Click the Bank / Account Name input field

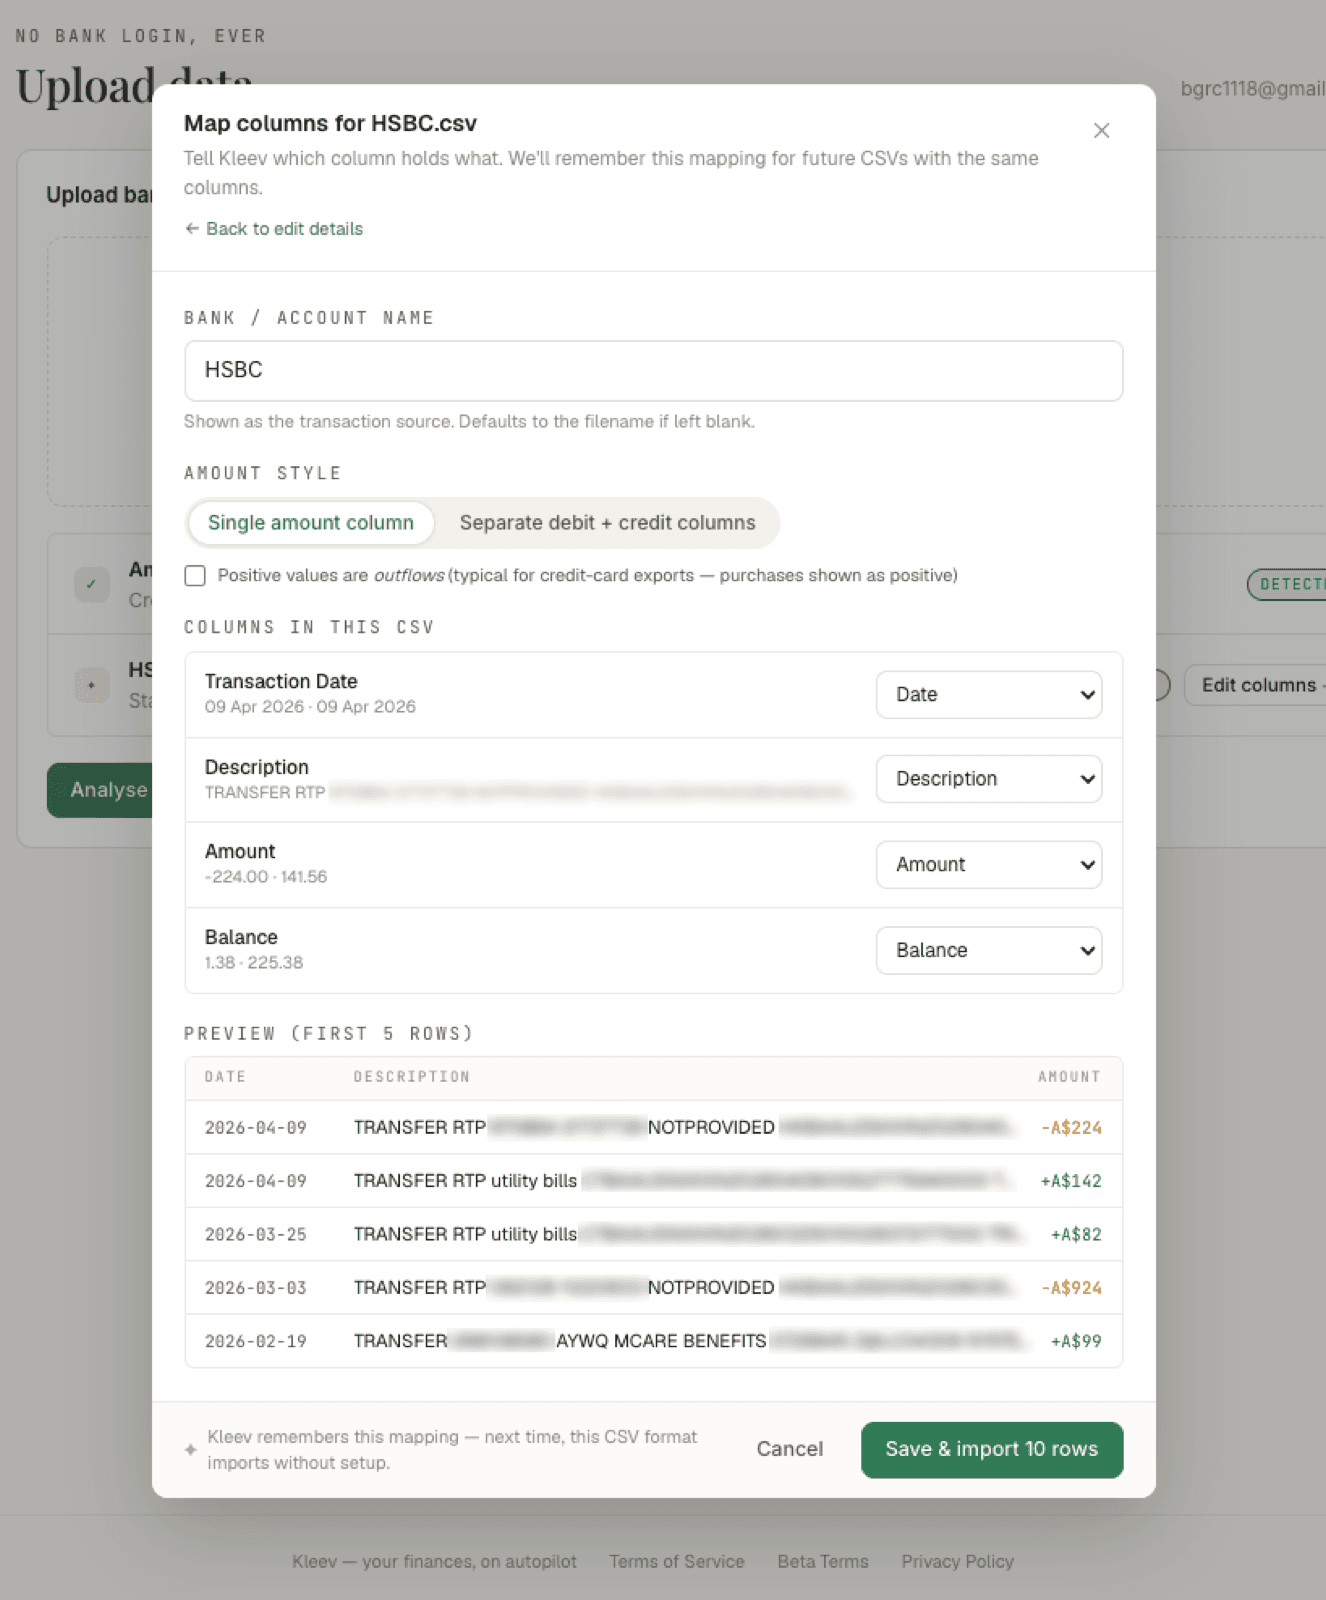(653, 371)
